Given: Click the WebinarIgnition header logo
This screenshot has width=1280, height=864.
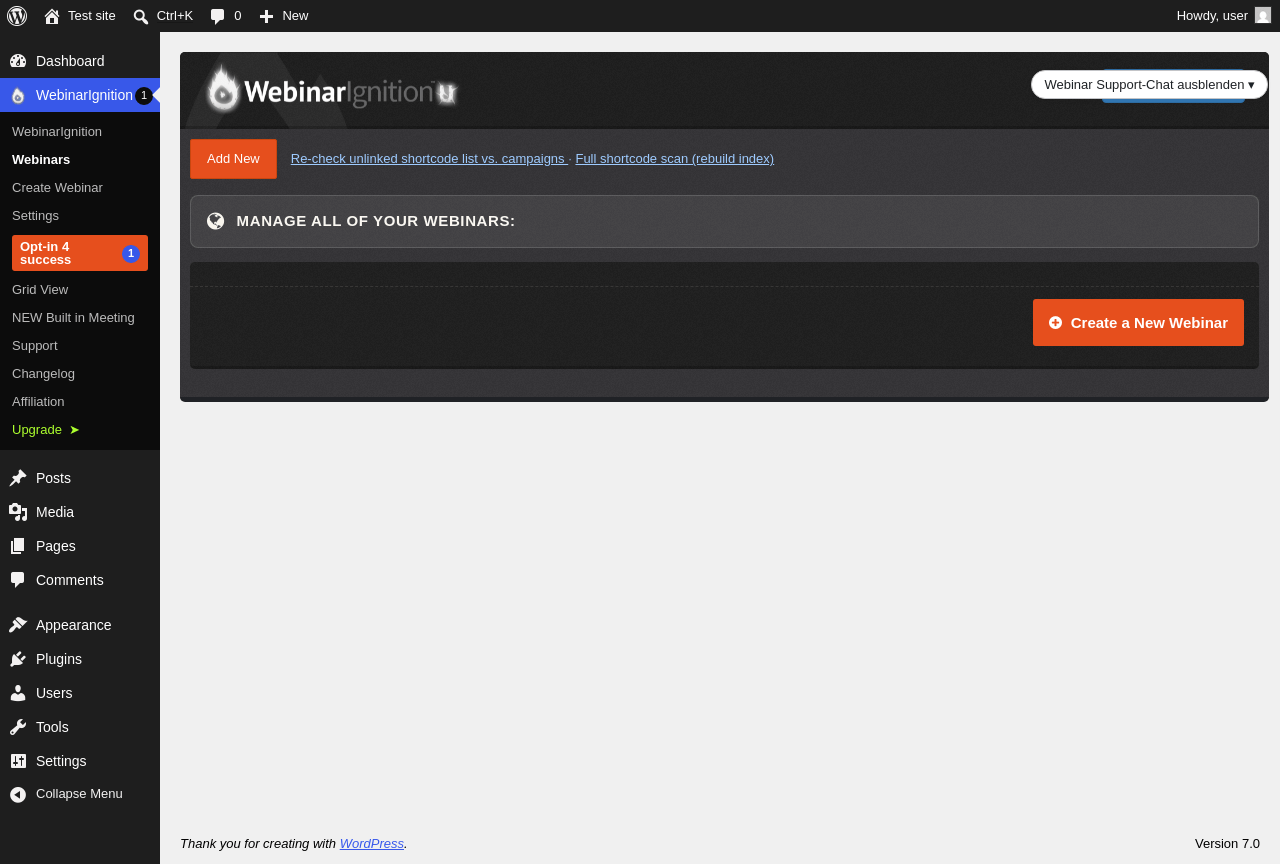Looking at the screenshot, I should point(331,91).
